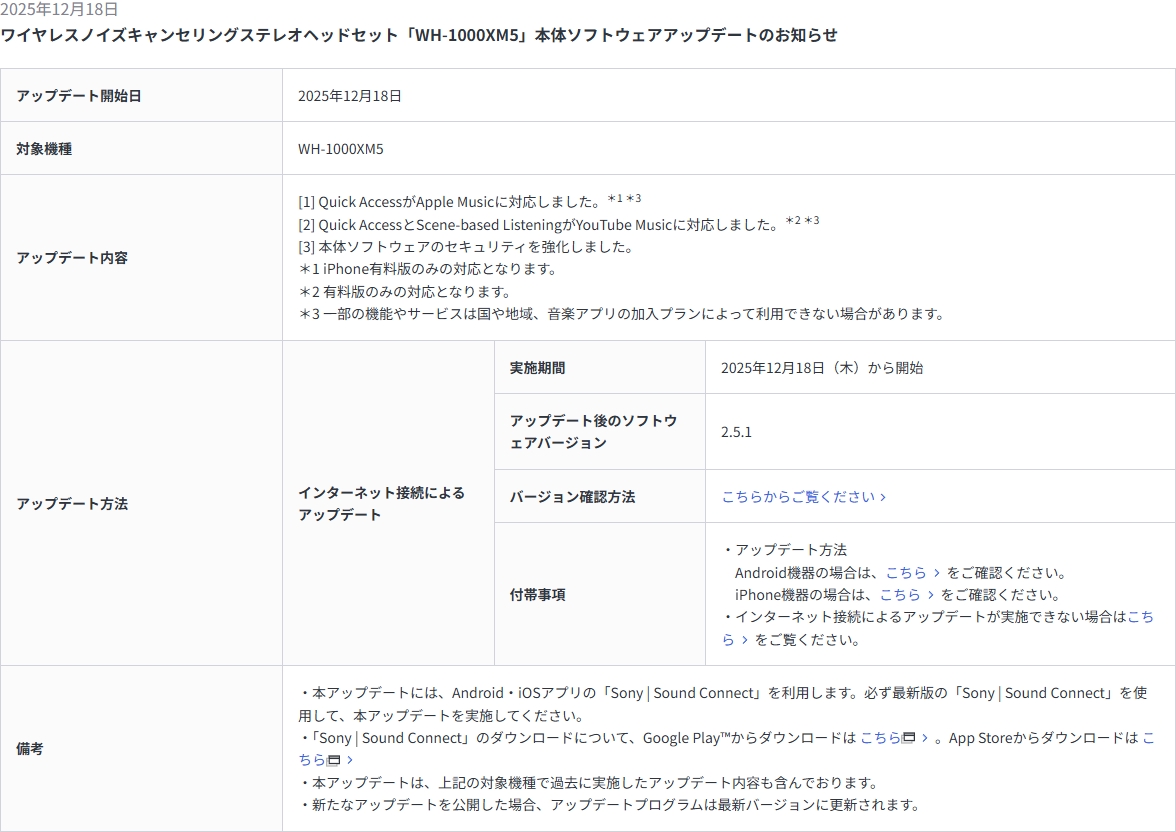
Task: Select the アップデート開始日 row header
Action: pyautogui.click(x=78, y=96)
